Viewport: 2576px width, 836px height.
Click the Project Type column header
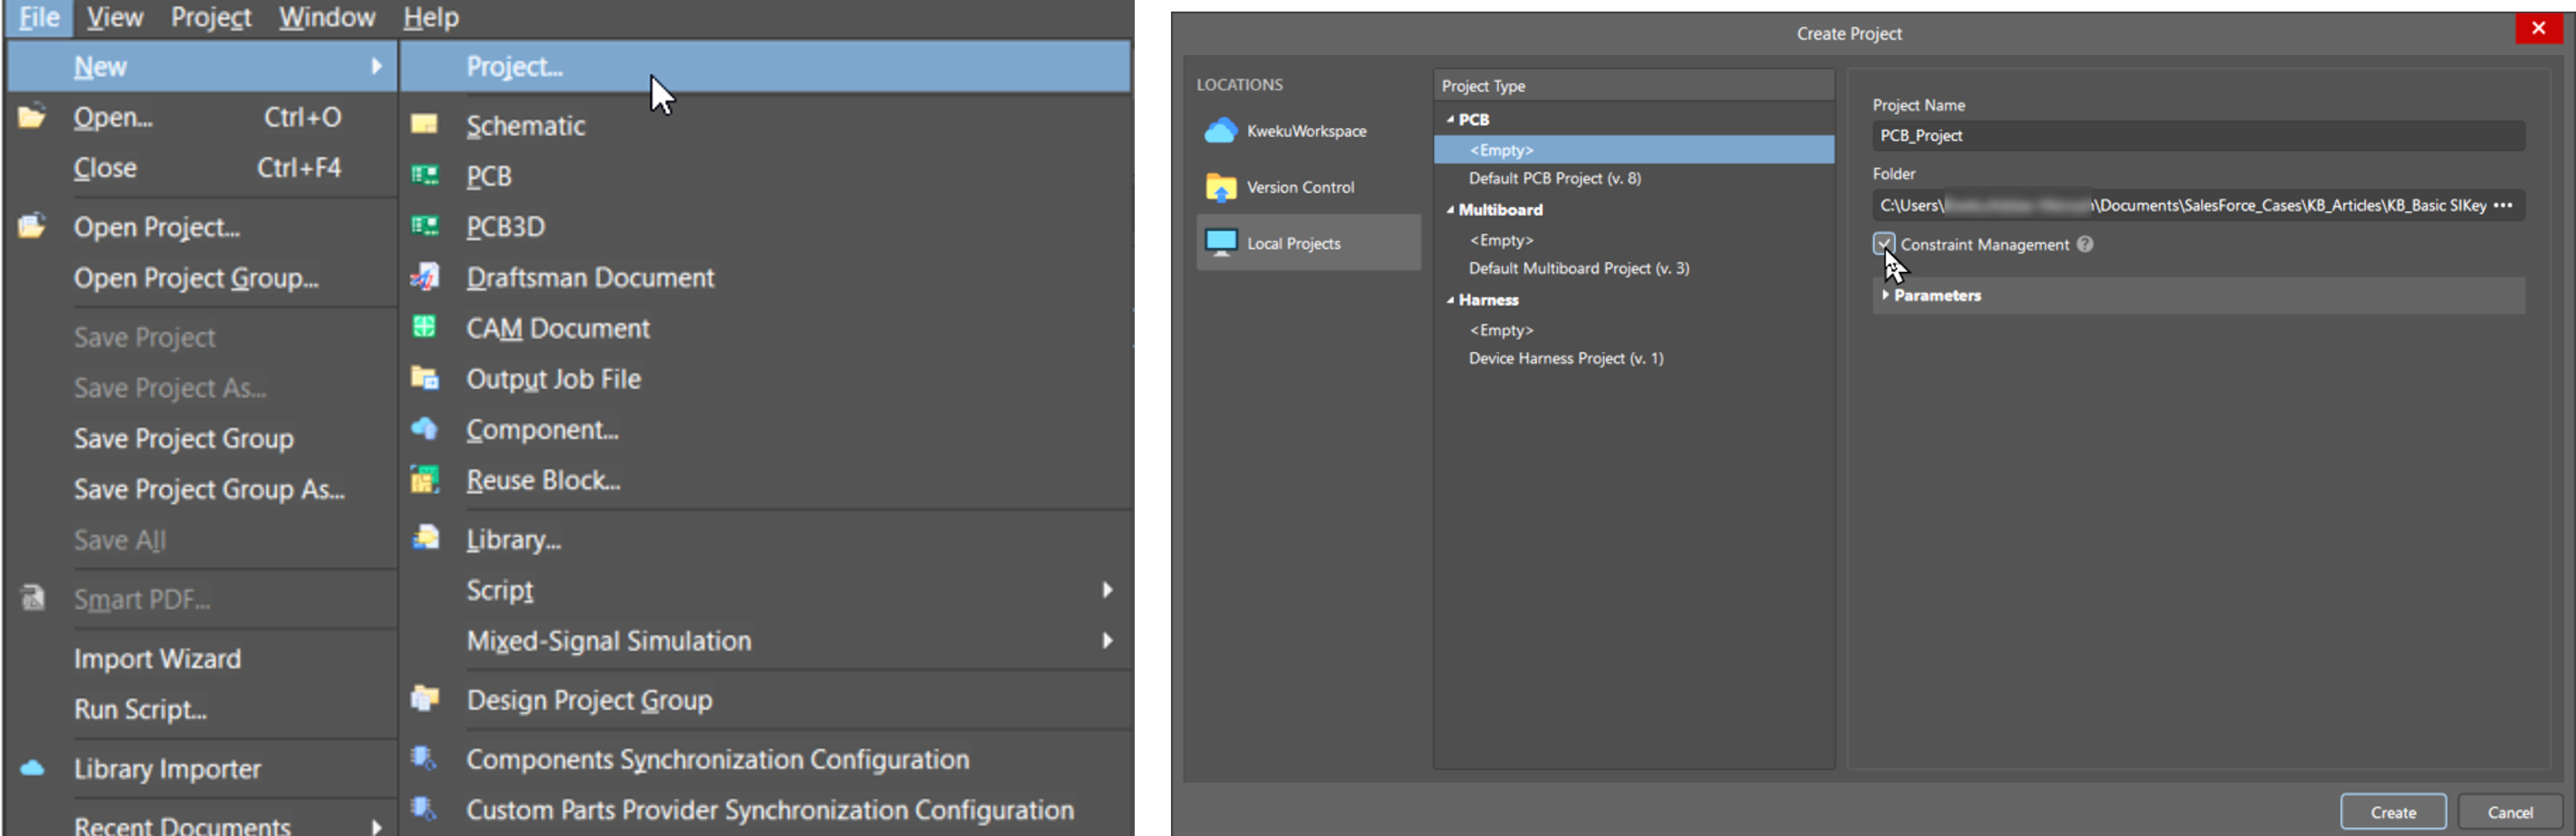tap(1633, 86)
